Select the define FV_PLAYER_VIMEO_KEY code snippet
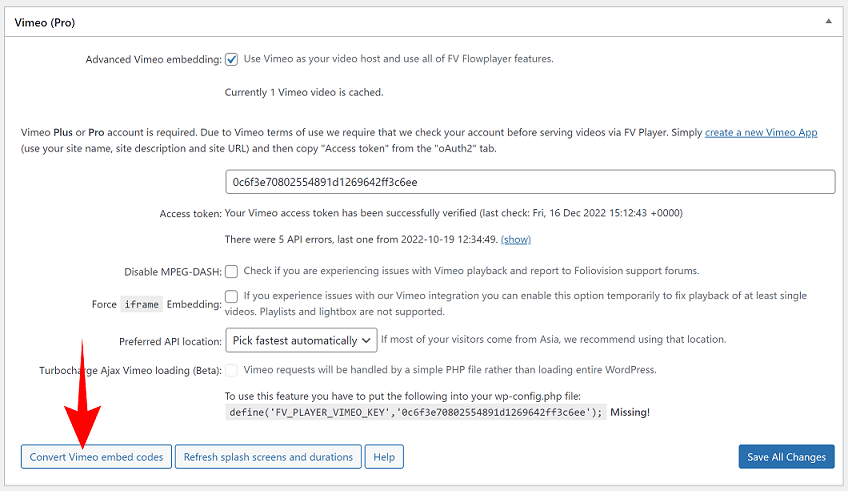This screenshot has width=848, height=491. coord(415,413)
